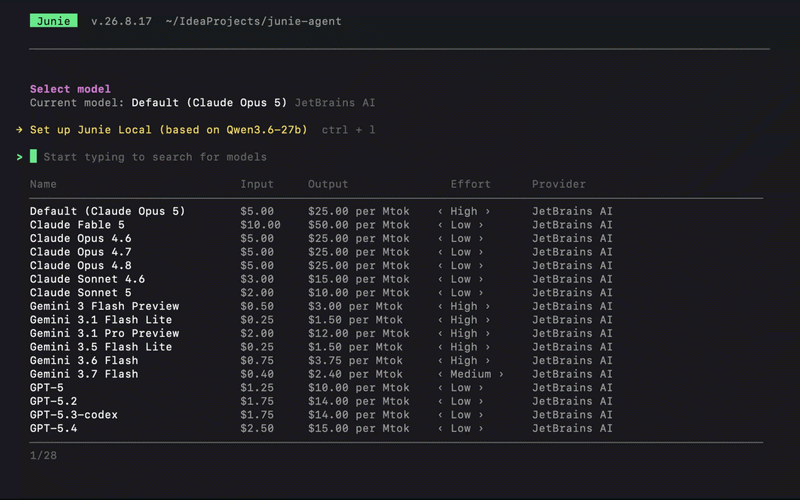Click the 1/28 page counter
Screen dimensions: 800x500
(x=43, y=455)
